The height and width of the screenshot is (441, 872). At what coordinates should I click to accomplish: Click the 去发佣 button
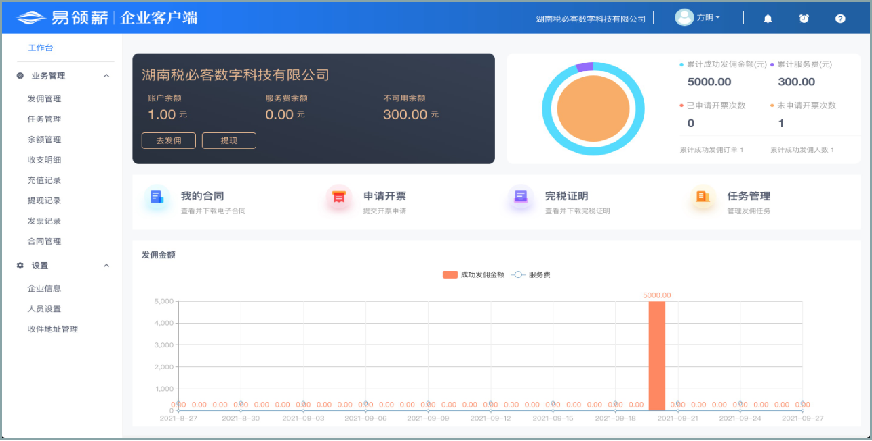point(169,141)
